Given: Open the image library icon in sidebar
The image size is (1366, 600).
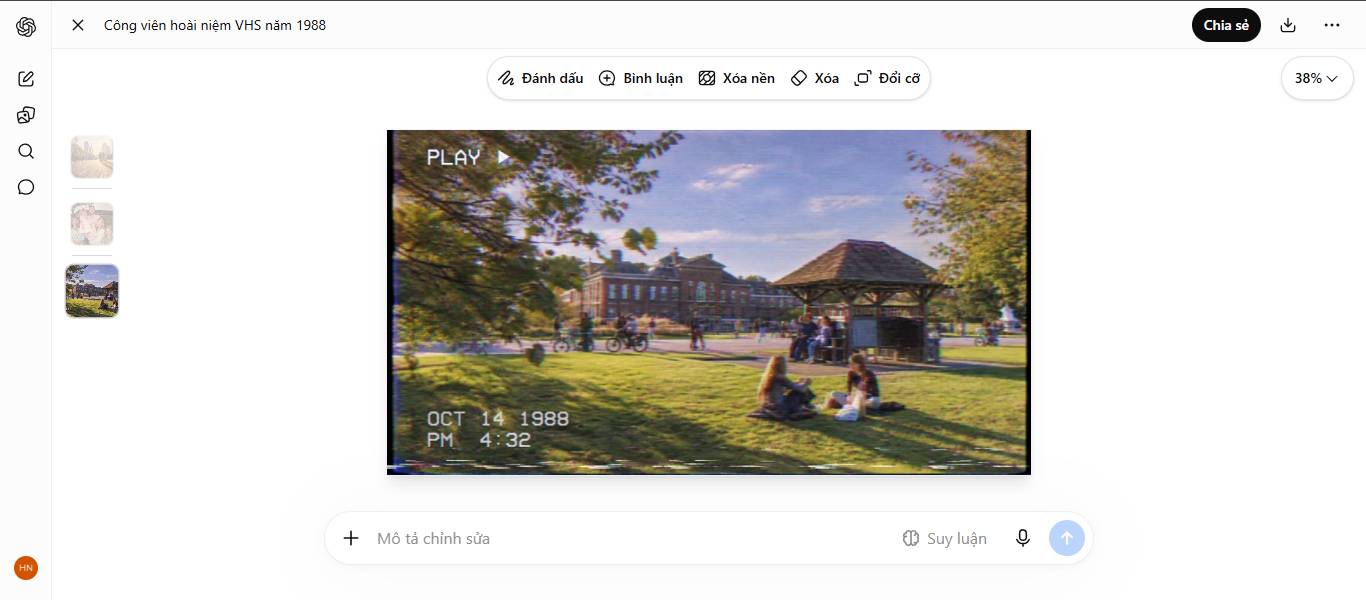Looking at the screenshot, I should pyautogui.click(x=26, y=115).
